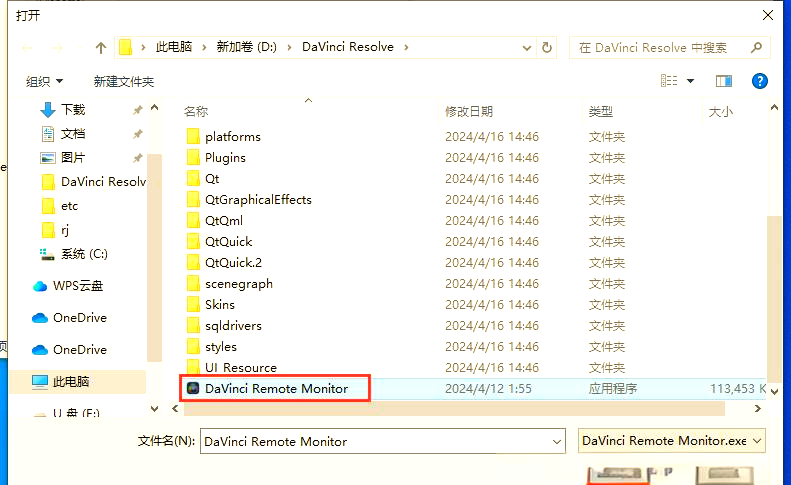Screen dimensions: 791x485
Task: Change view layout icon
Action: pyautogui.click(x=669, y=81)
